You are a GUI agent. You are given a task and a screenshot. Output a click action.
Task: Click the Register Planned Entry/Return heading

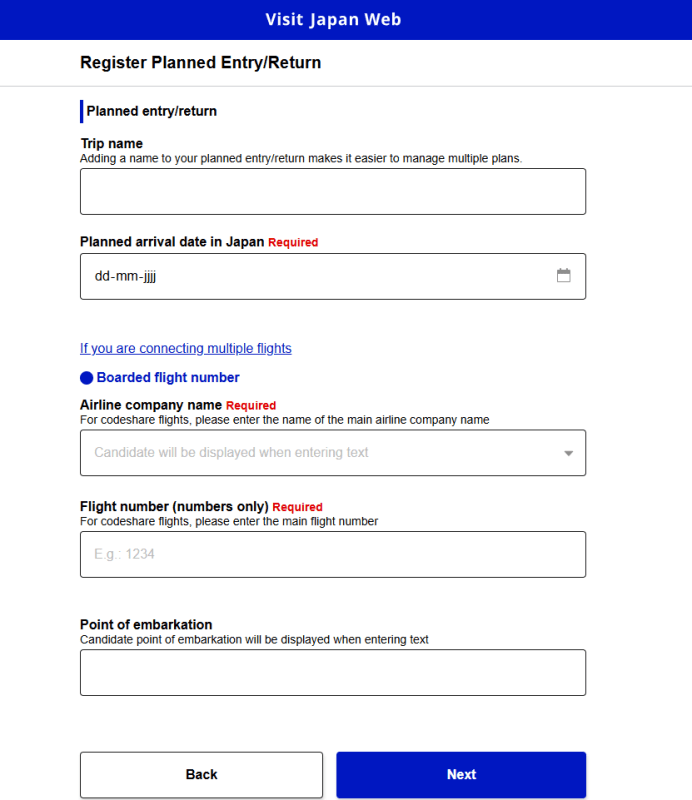[200, 63]
